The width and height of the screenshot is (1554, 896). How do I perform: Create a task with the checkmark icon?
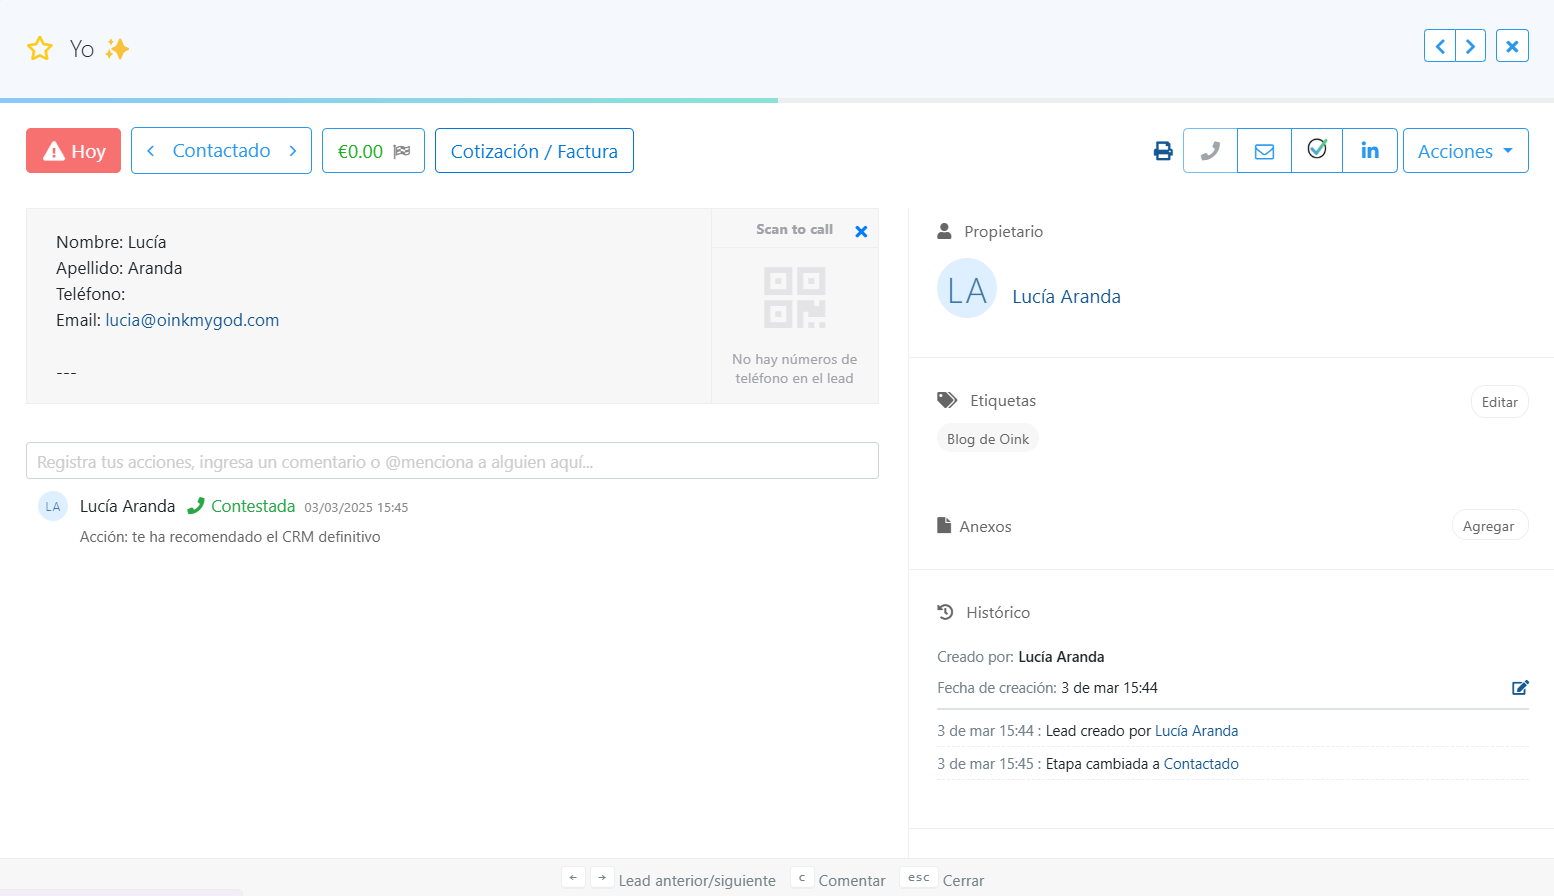[1316, 150]
